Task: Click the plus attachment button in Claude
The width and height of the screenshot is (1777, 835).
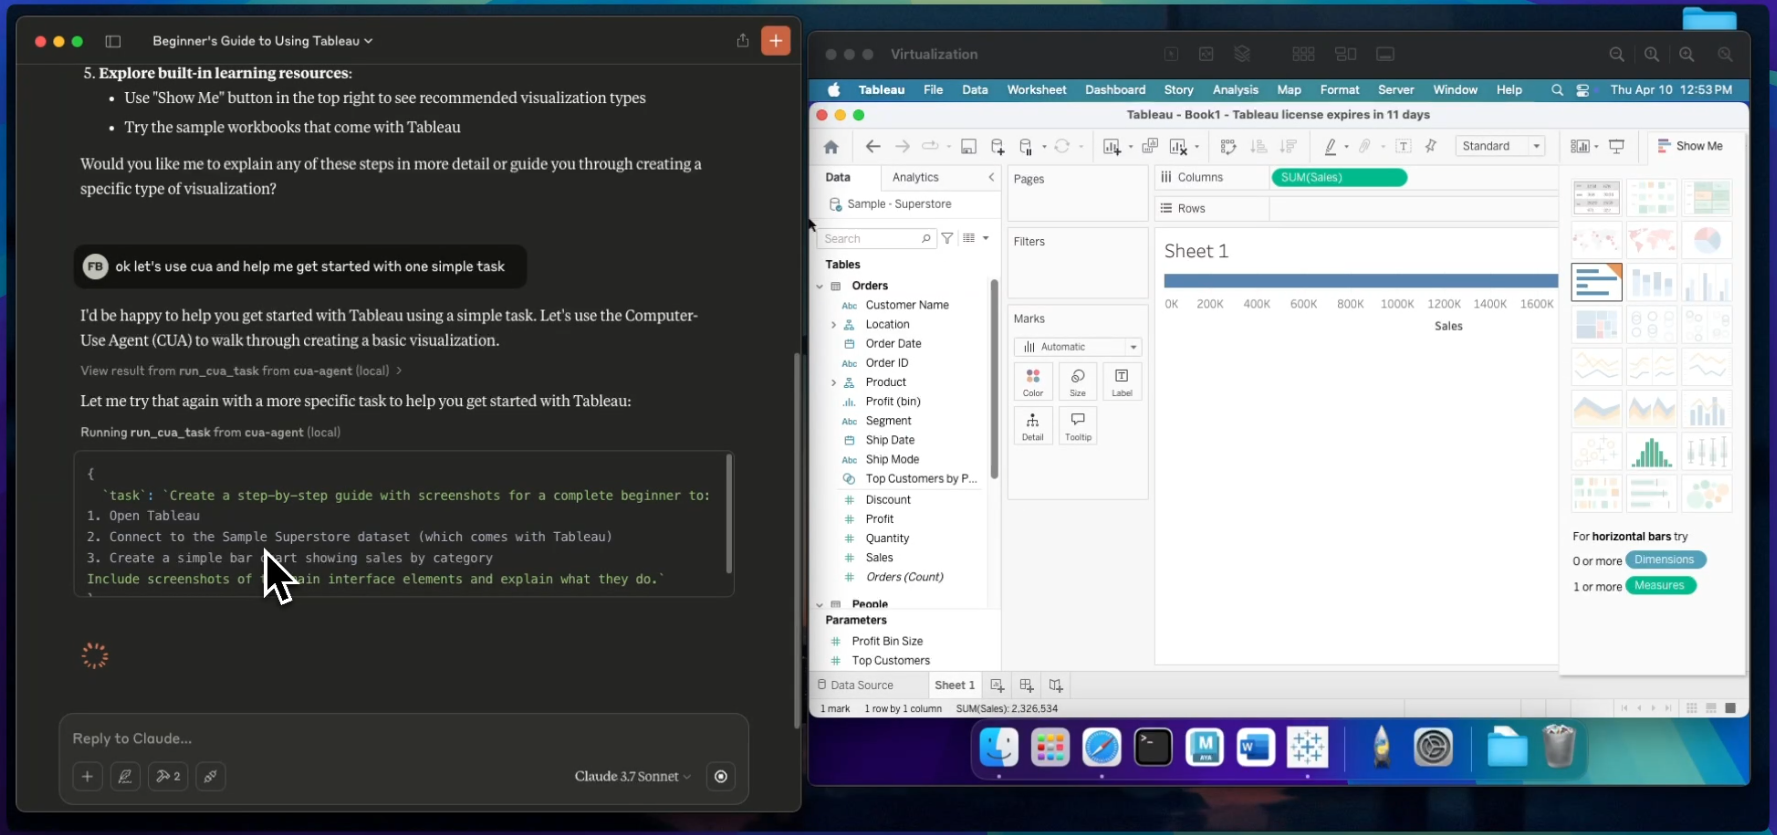Action: coord(87,776)
